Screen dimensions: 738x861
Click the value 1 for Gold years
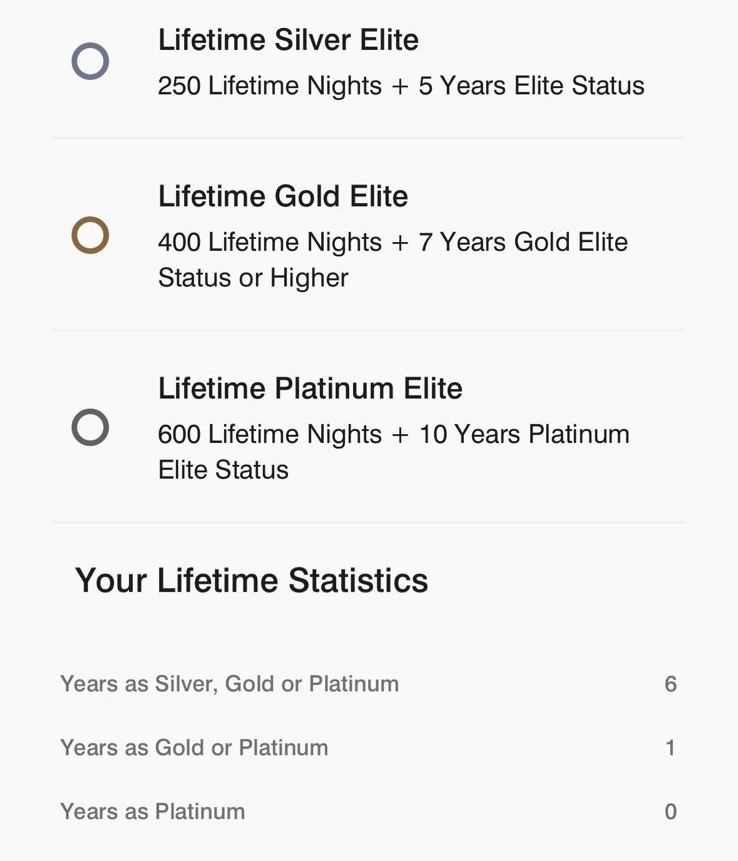(x=670, y=747)
